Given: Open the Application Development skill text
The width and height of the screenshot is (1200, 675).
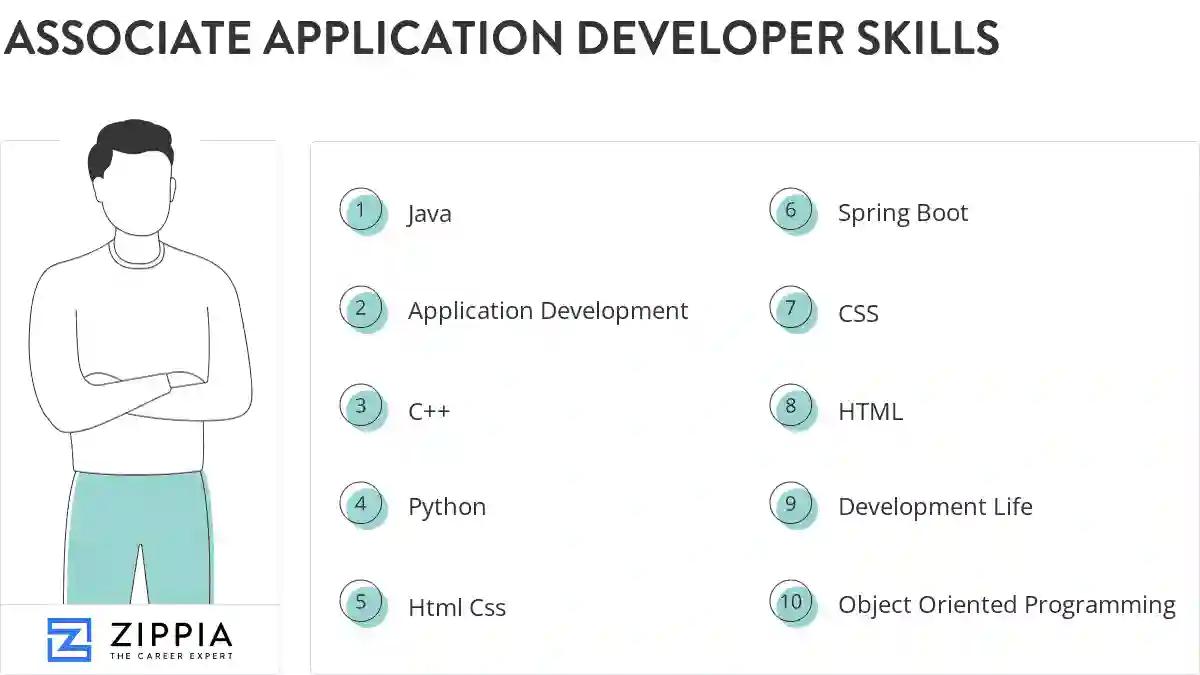Looking at the screenshot, I should click(x=547, y=311).
